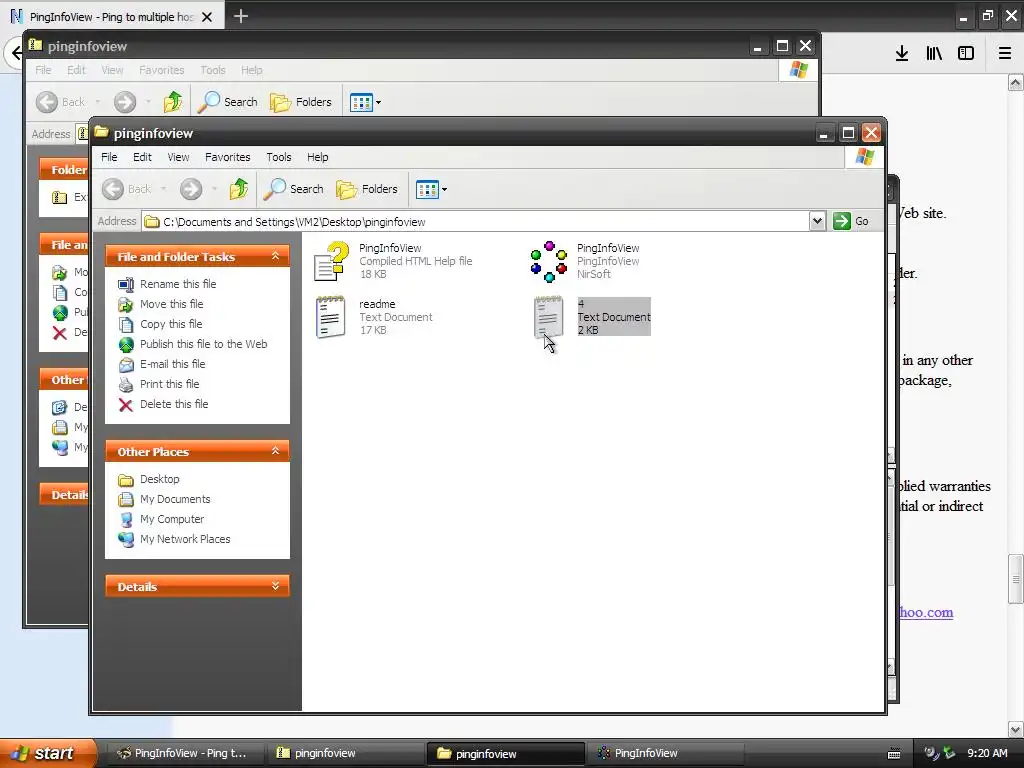Open the browser hamburger menu
Viewport: 1024px width, 768px height.
(1005, 53)
